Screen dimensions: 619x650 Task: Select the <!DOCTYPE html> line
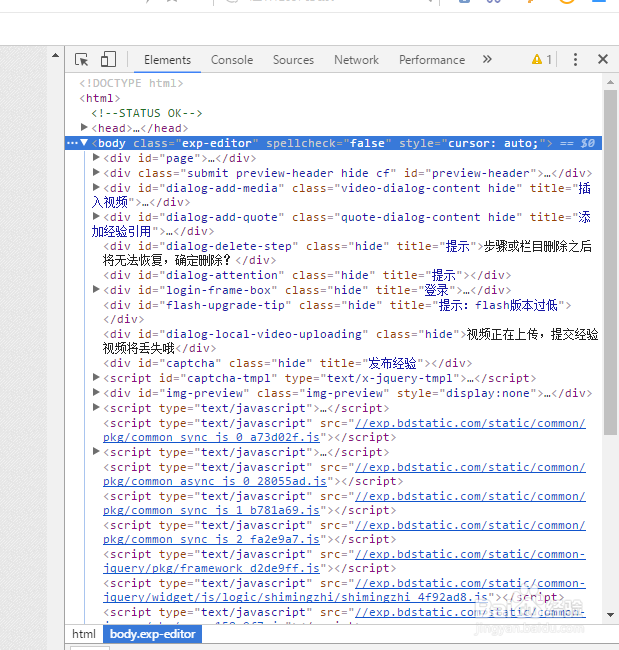(x=131, y=83)
